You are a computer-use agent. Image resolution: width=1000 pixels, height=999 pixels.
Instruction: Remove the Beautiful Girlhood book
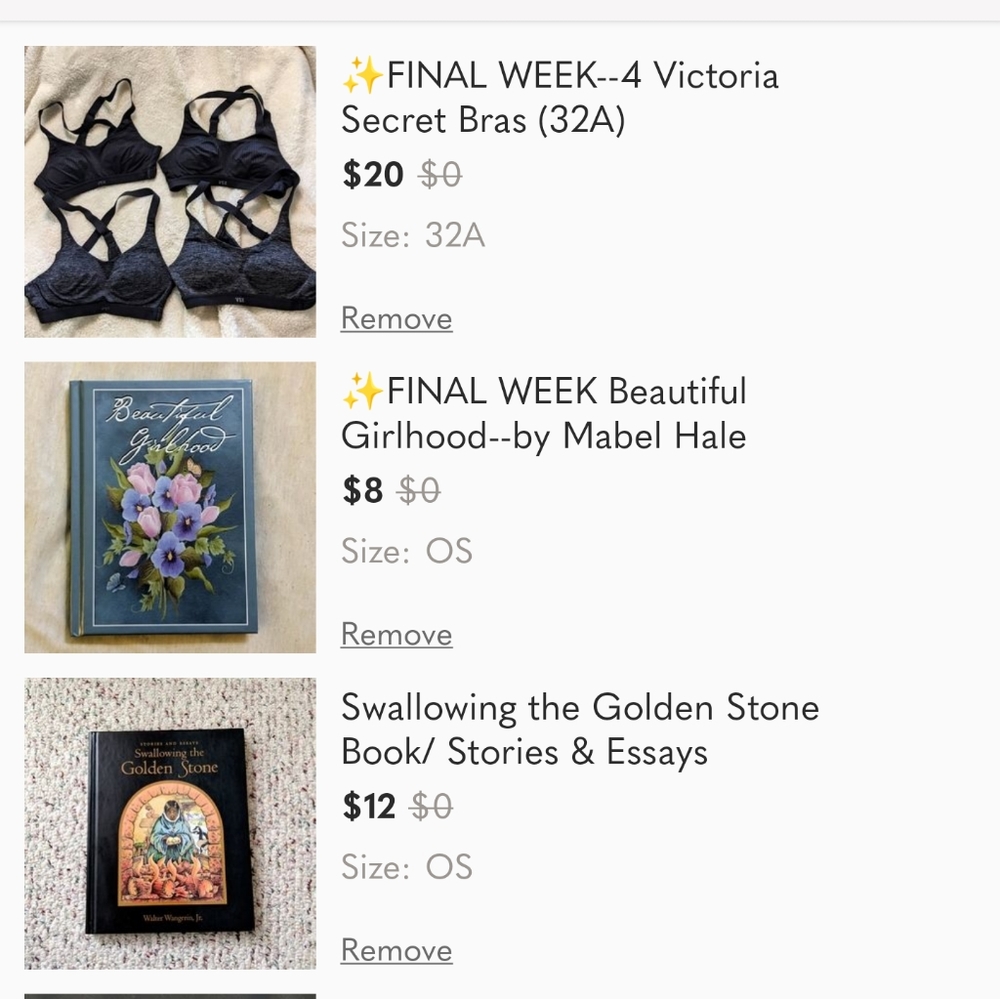(x=396, y=634)
